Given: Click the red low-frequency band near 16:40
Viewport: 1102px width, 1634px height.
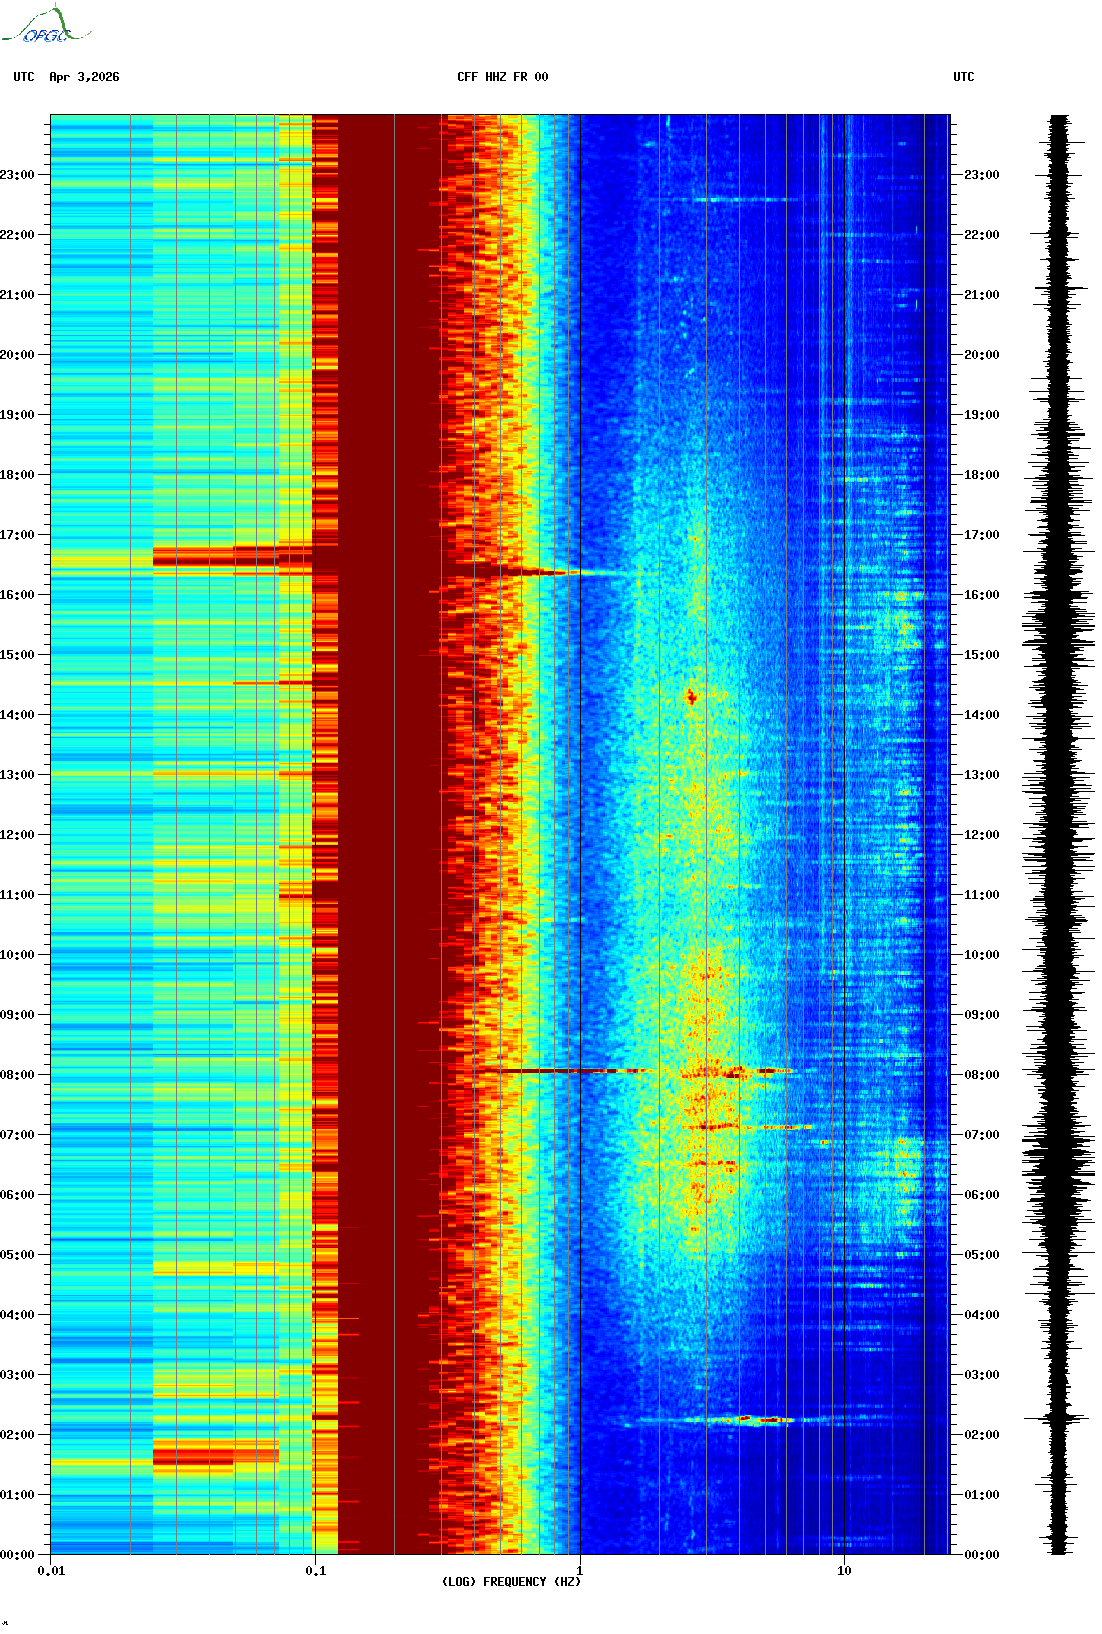Looking at the screenshot, I should 232,556.
